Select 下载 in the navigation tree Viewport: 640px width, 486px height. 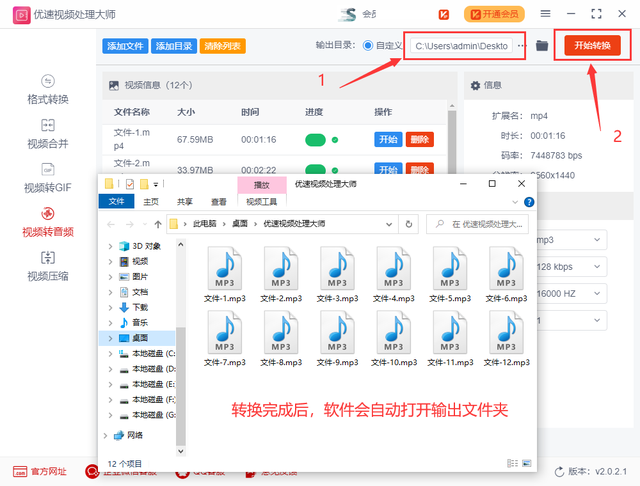140,307
